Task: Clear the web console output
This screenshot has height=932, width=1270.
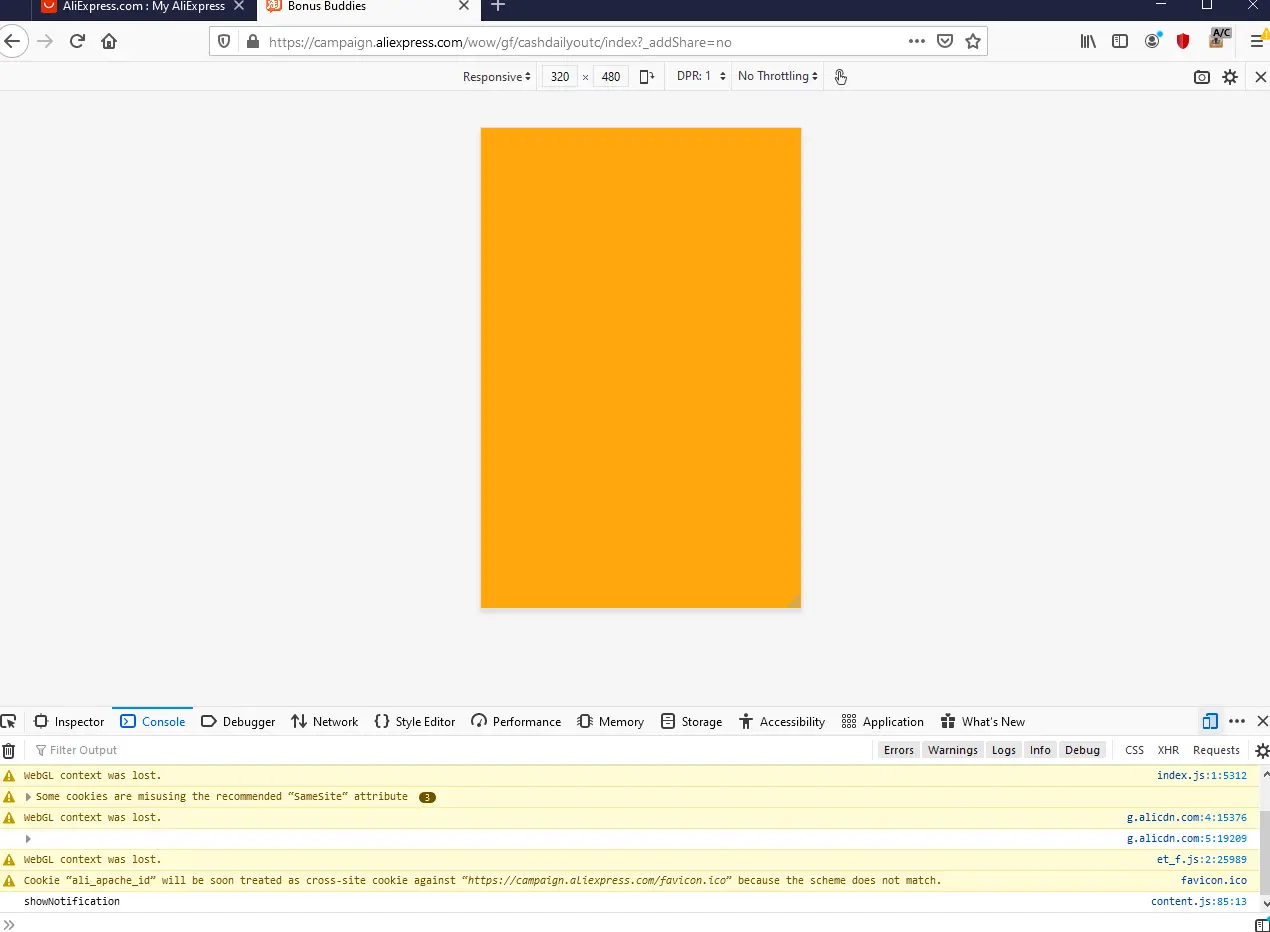Action: (x=9, y=750)
